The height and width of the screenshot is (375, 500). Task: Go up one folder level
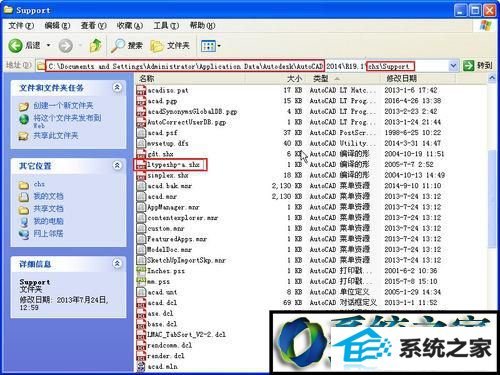(96, 45)
